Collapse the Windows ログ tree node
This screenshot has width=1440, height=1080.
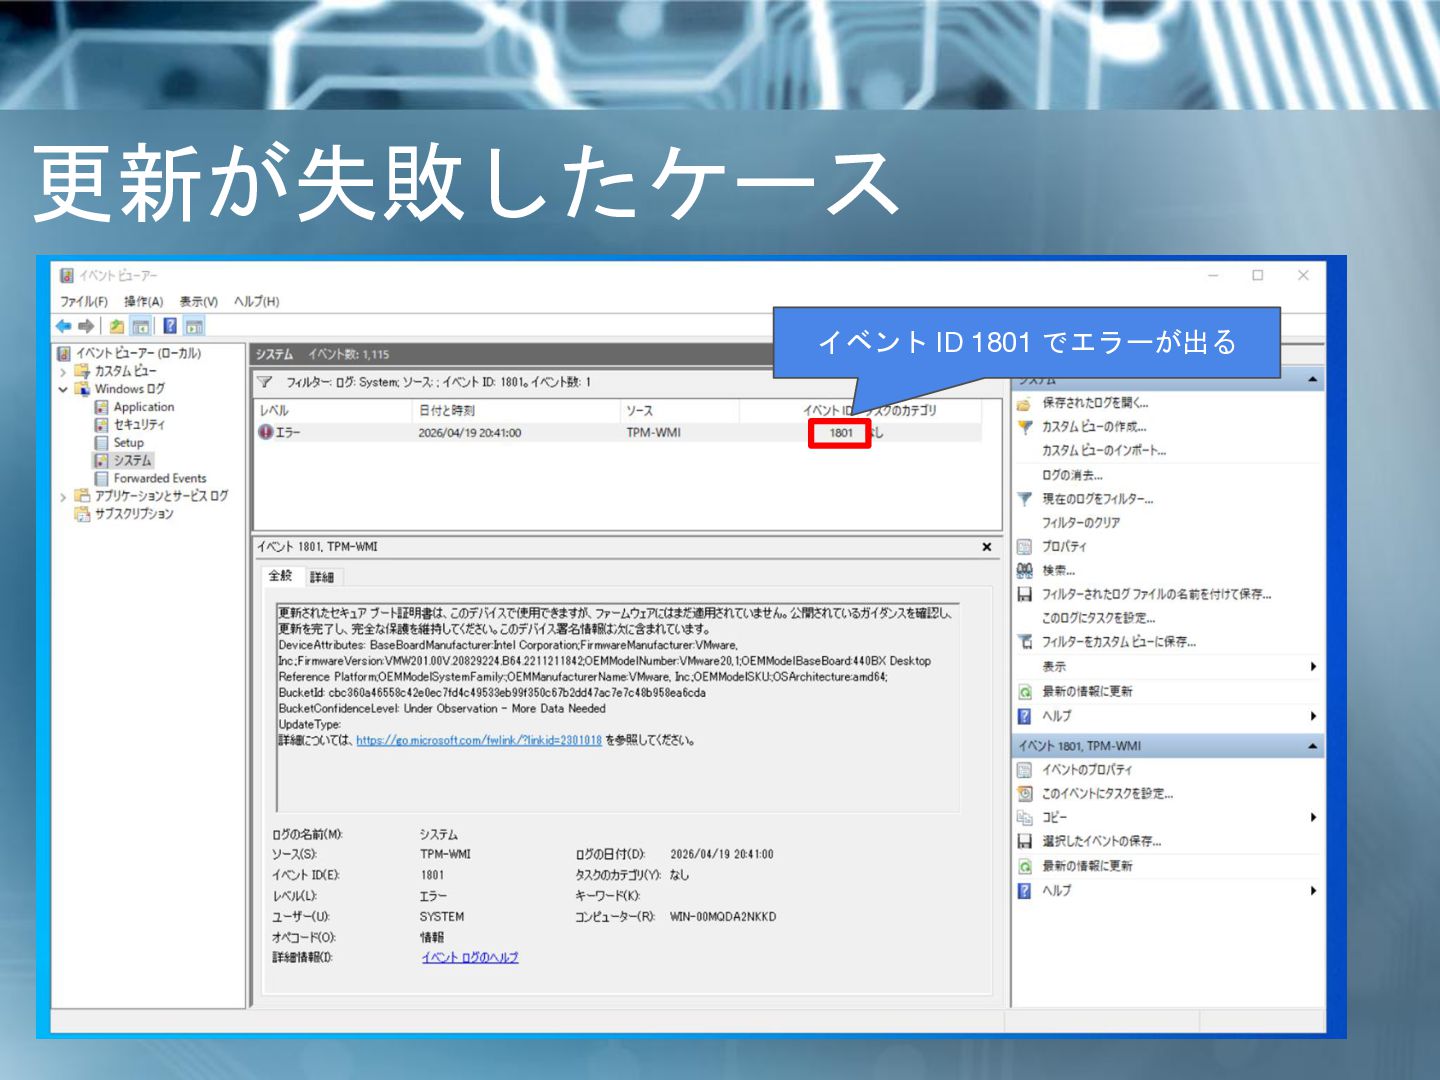(63, 389)
